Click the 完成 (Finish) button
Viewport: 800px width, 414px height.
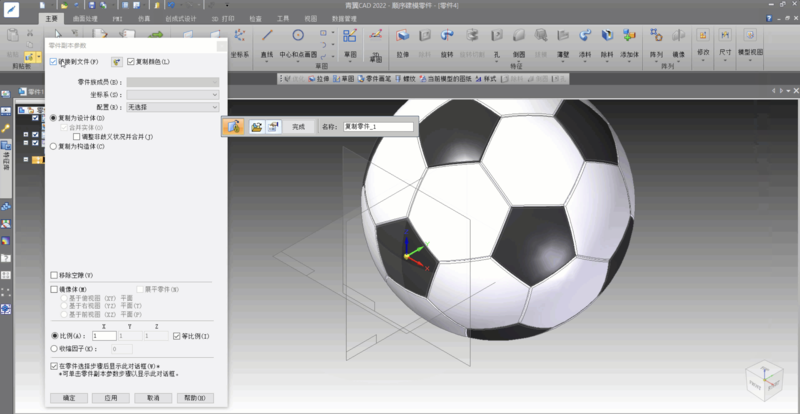pos(297,127)
